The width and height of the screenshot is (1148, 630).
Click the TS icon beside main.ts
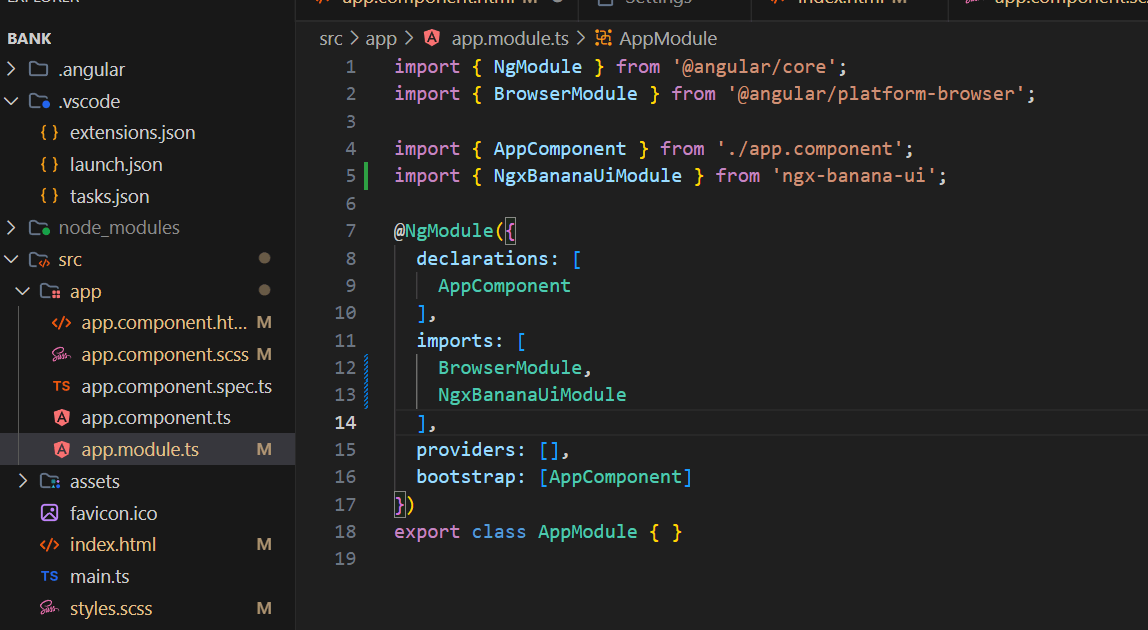[x=50, y=577]
